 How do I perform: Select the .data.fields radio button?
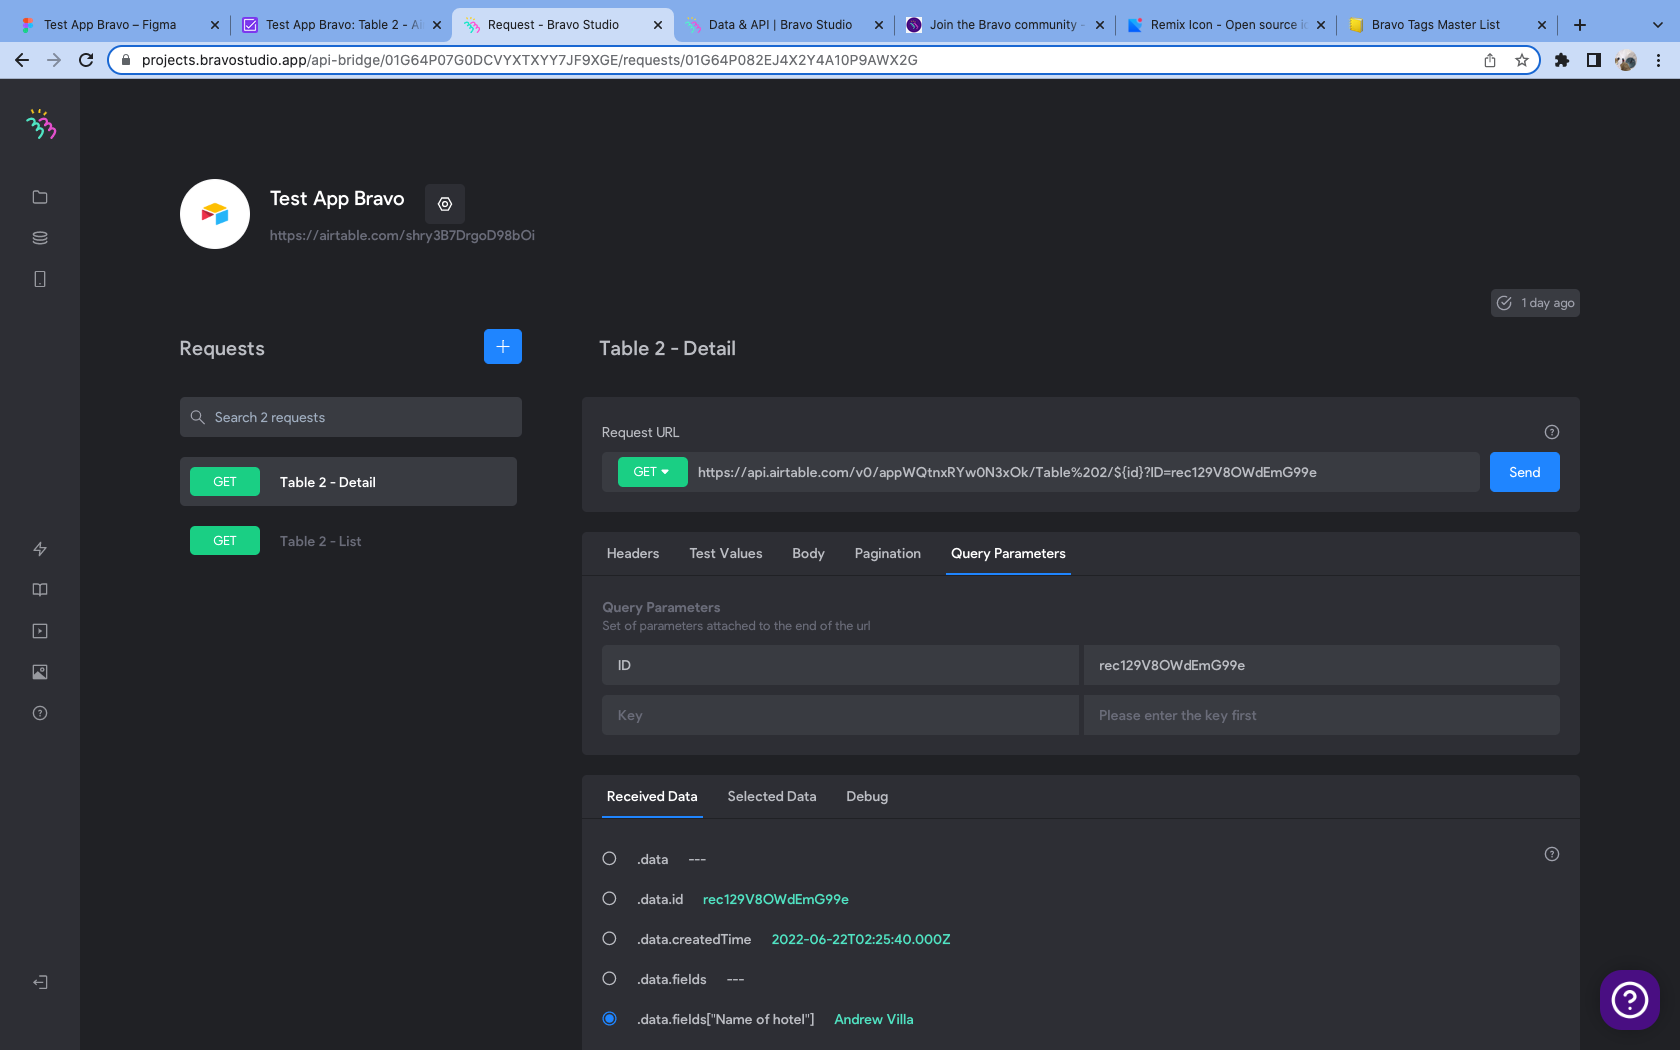click(609, 979)
